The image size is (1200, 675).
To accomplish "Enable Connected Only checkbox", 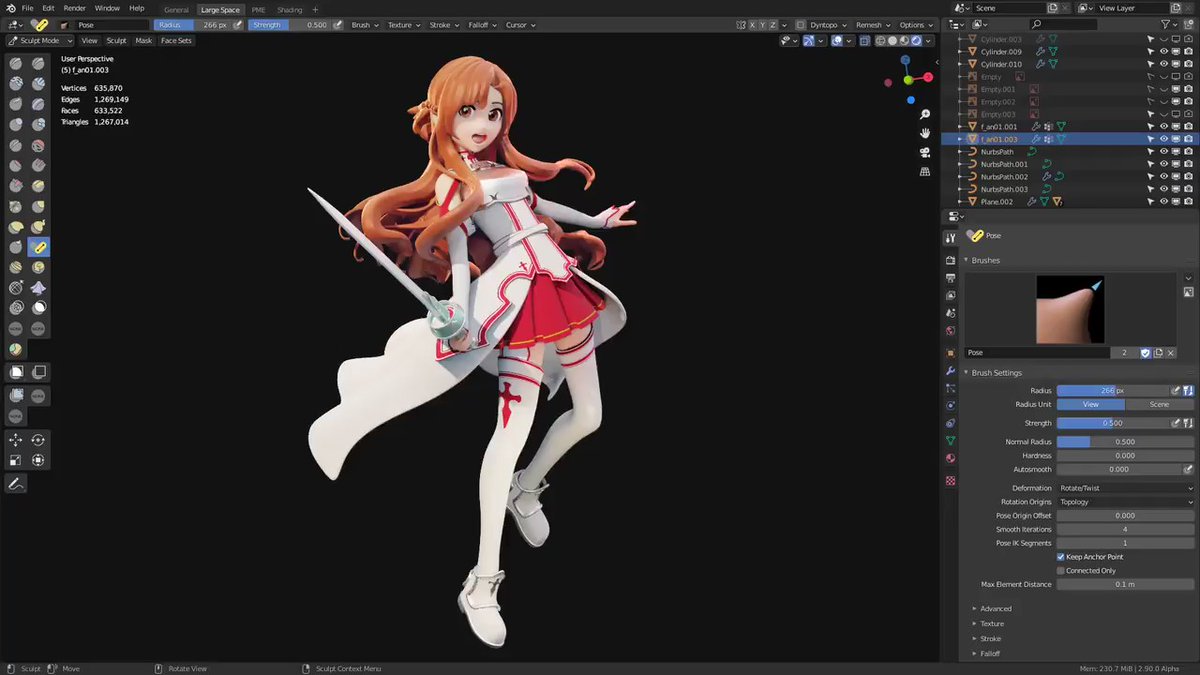I will pos(1061,570).
